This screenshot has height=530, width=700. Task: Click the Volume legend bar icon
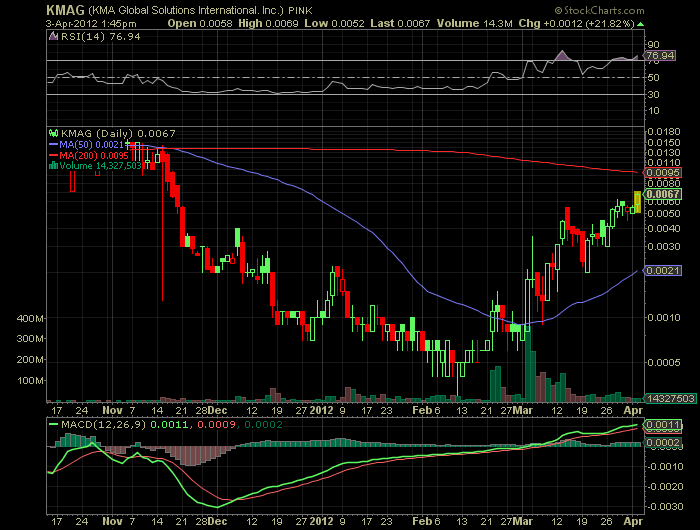point(51,166)
